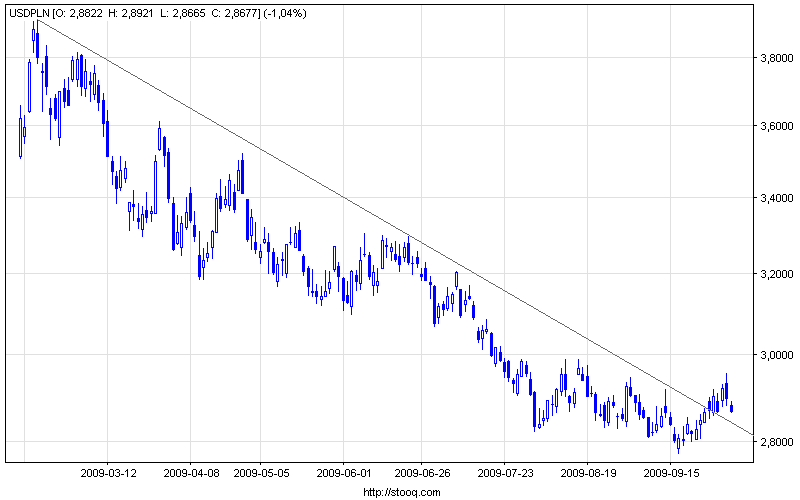
Task: Click the 2009-04-08 date axis label
Action: [191, 473]
